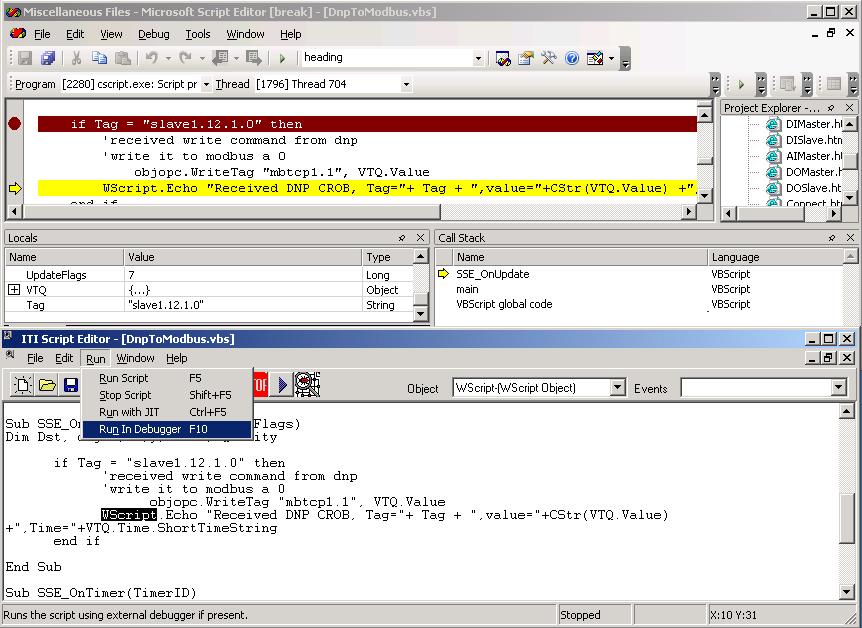
Task: Click the bug magnifier debug icon
Action: point(307,384)
